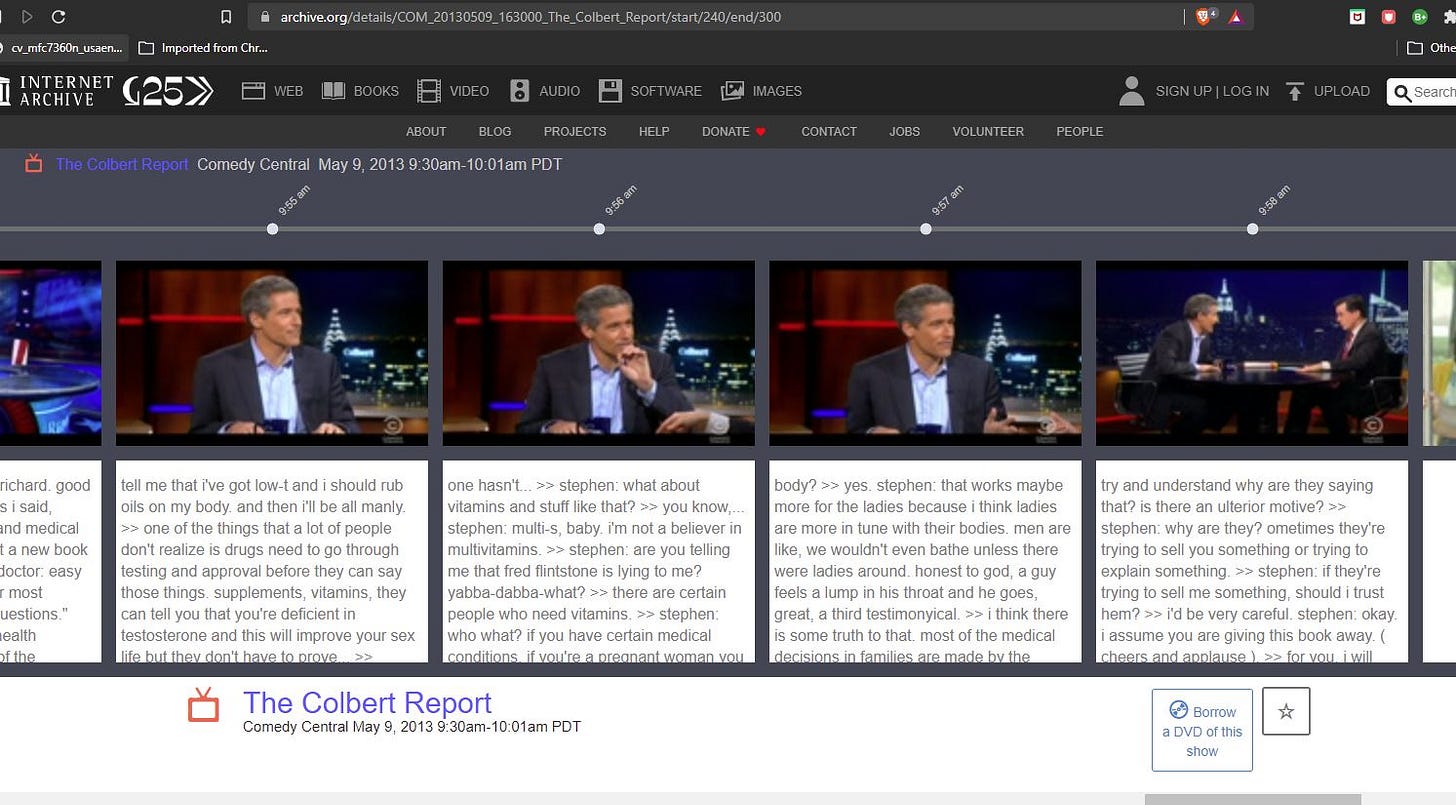The height and width of the screenshot is (805, 1456).
Task: Open the CONTACT menu item
Action: [829, 131]
